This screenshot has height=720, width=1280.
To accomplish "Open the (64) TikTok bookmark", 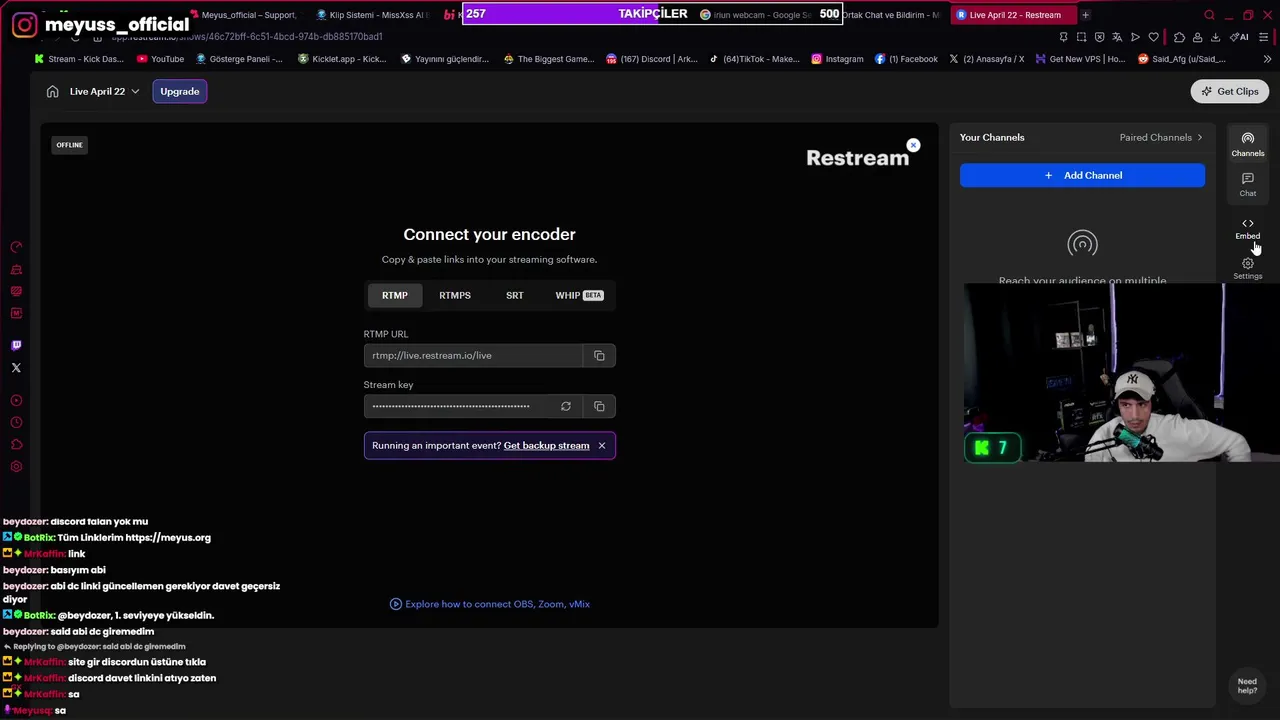I will point(755,59).
